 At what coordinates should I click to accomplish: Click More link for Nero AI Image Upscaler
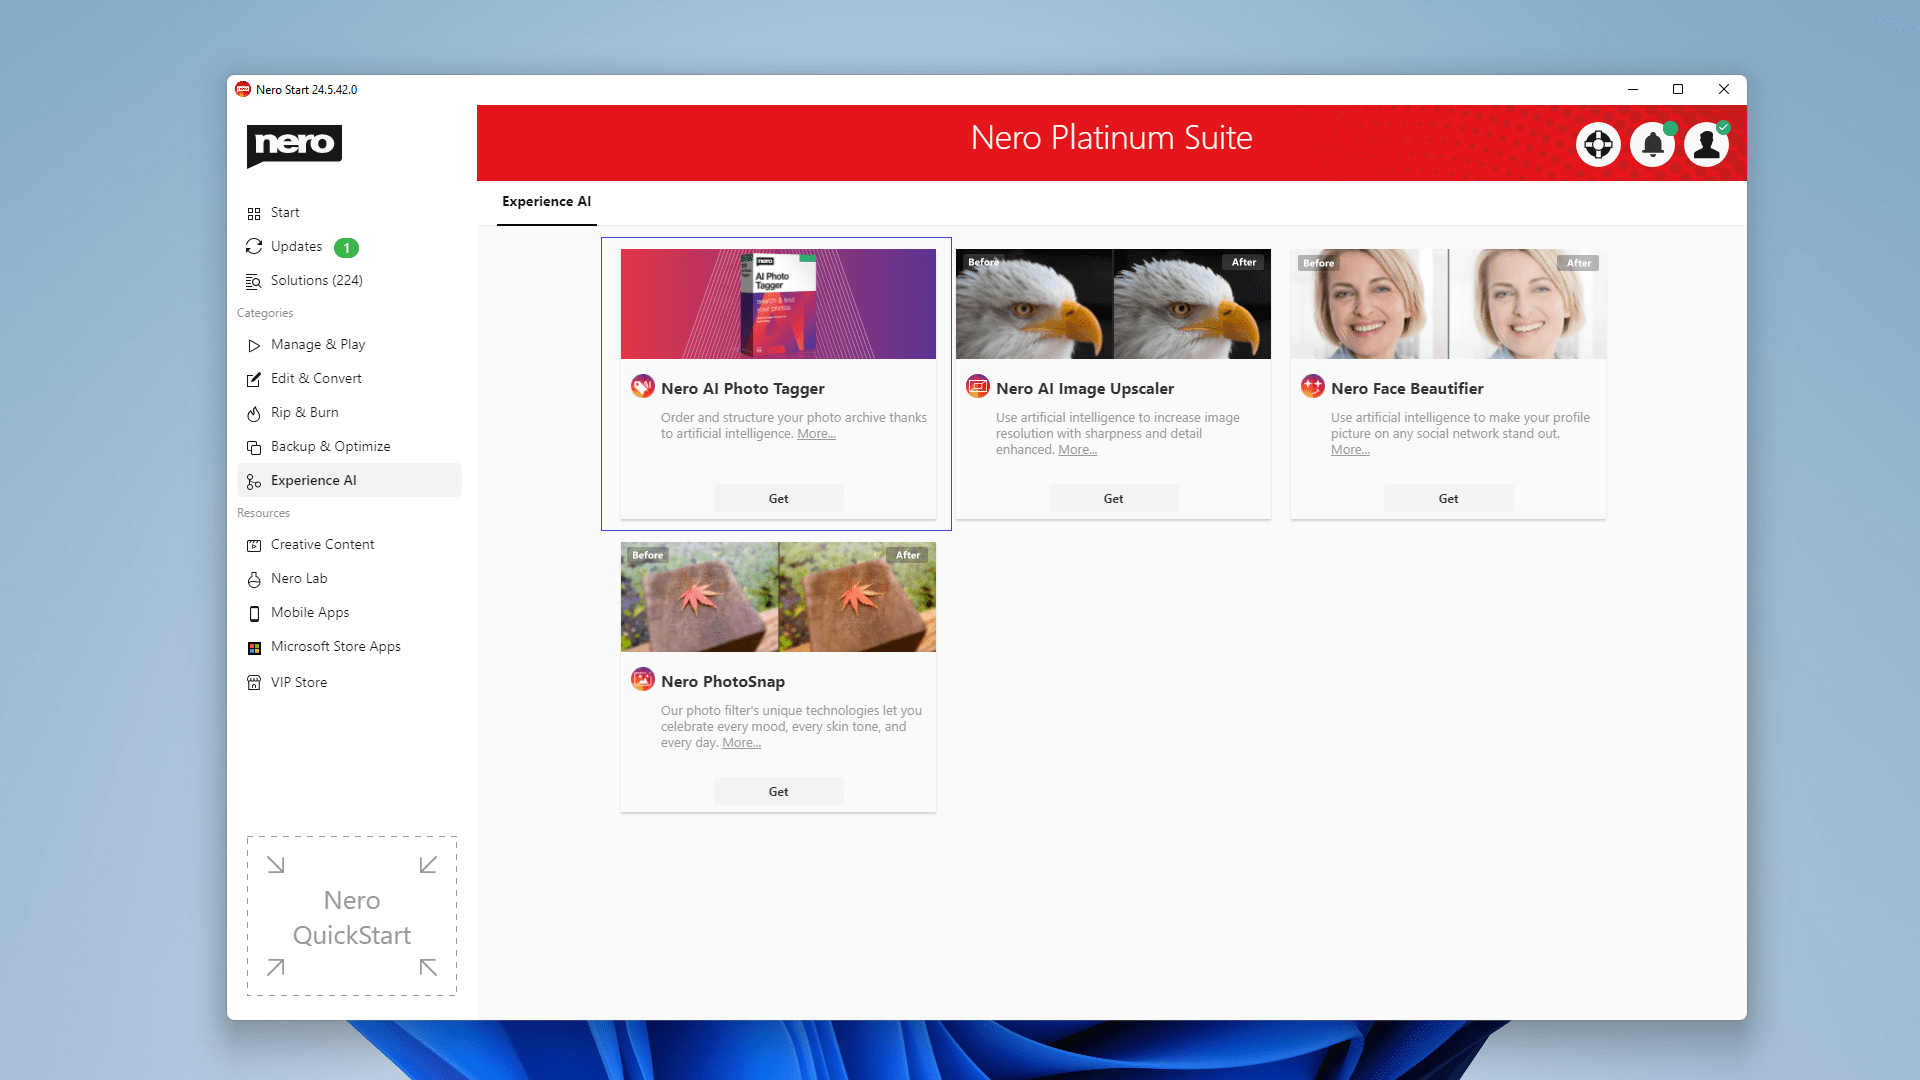1077,450
